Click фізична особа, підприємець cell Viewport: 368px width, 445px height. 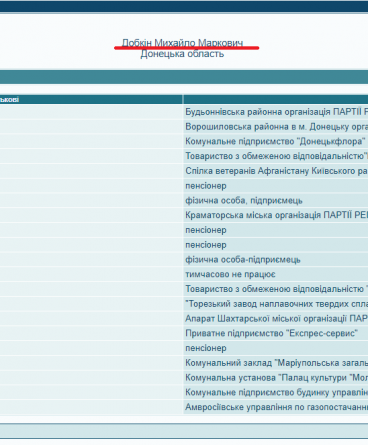tap(244, 200)
